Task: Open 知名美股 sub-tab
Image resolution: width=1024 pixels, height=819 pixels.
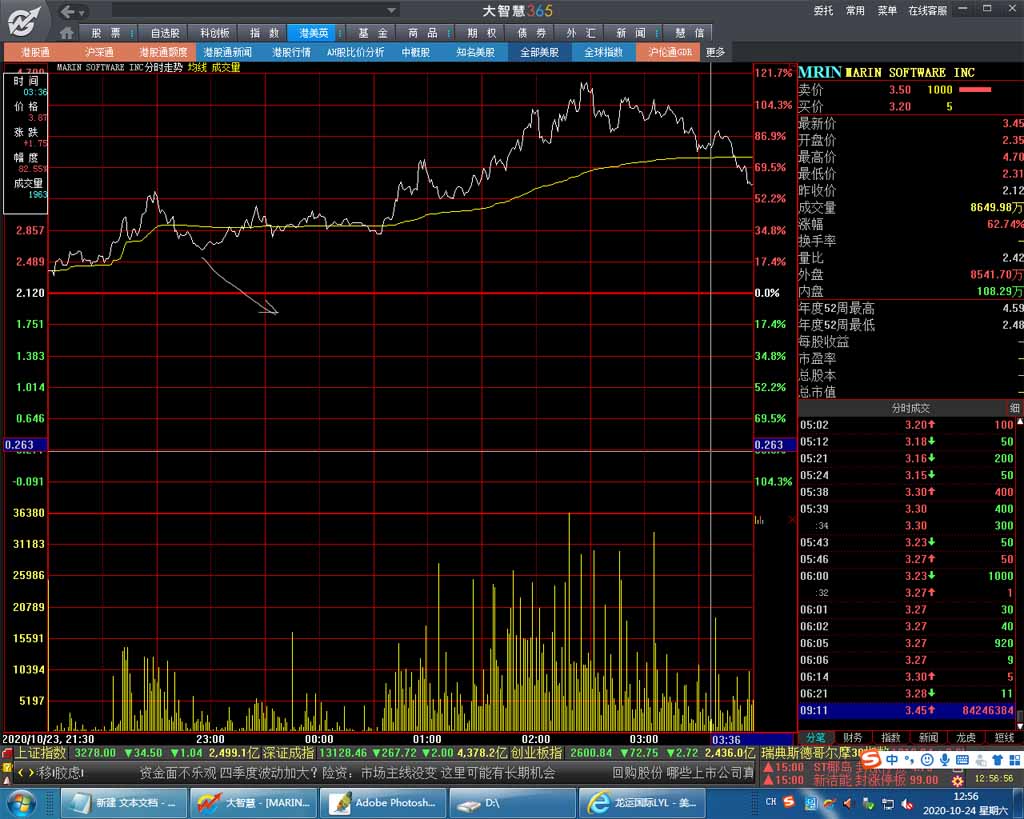Action: [x=475, y=52]
